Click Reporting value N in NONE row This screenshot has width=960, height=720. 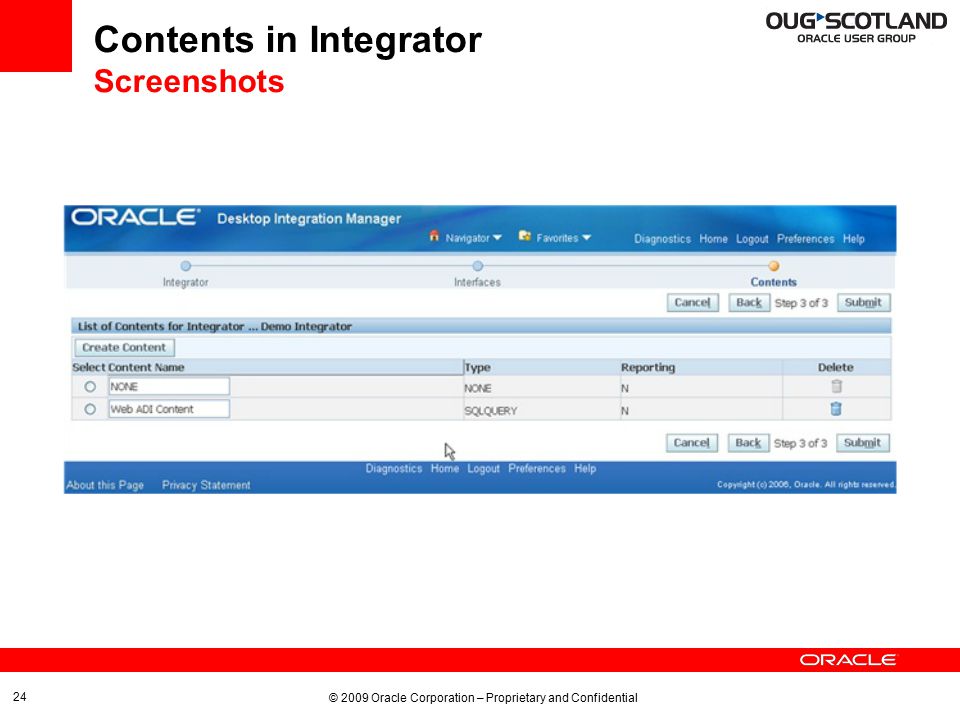click(x=624, y=388)
